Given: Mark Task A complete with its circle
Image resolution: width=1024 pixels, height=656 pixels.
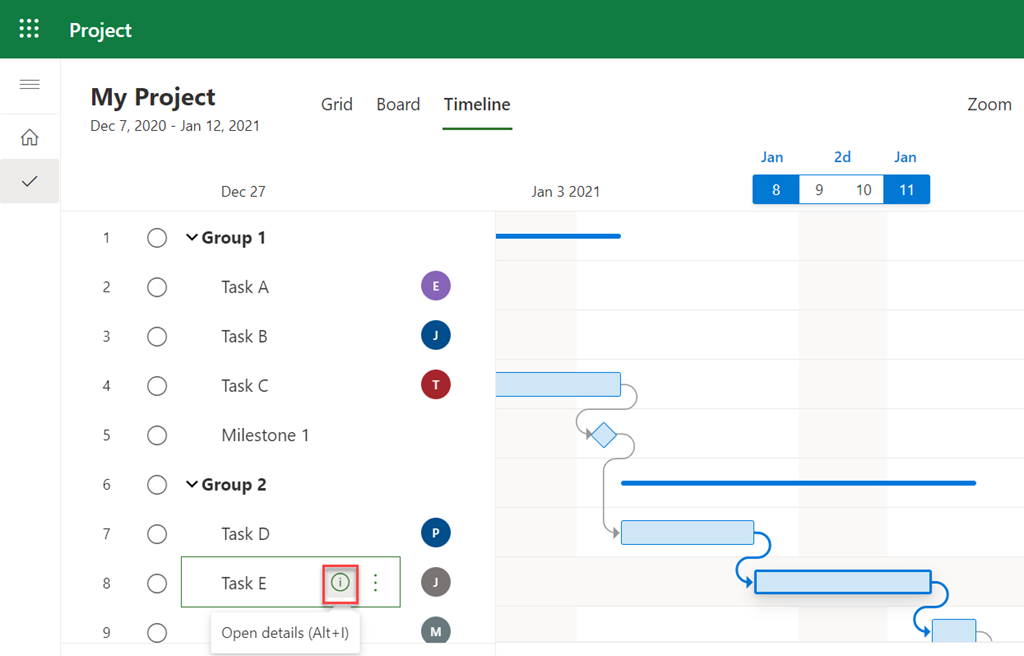Looking at the screenshot, I should pos(157,287).
